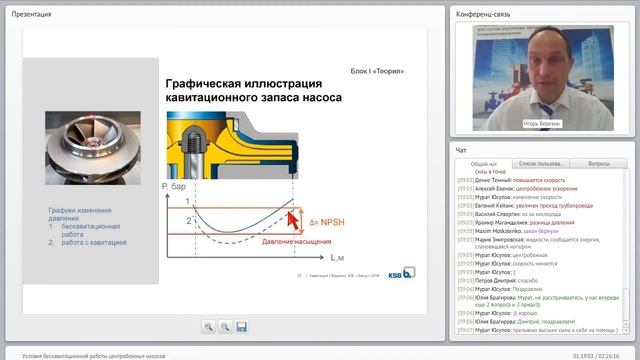Click the Презентация panel title

point(31,14)
